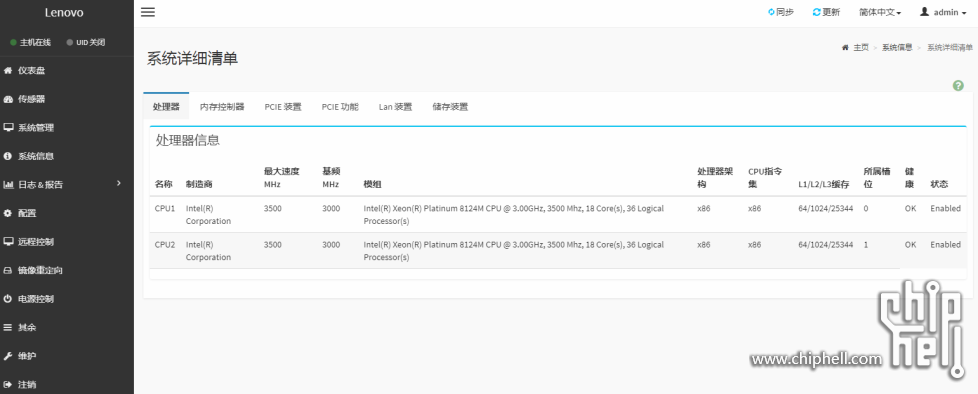Image resolution: width=978 pixels, height=394 pixels.
Task: Click the 状态 column header
Action: point(939,184)
